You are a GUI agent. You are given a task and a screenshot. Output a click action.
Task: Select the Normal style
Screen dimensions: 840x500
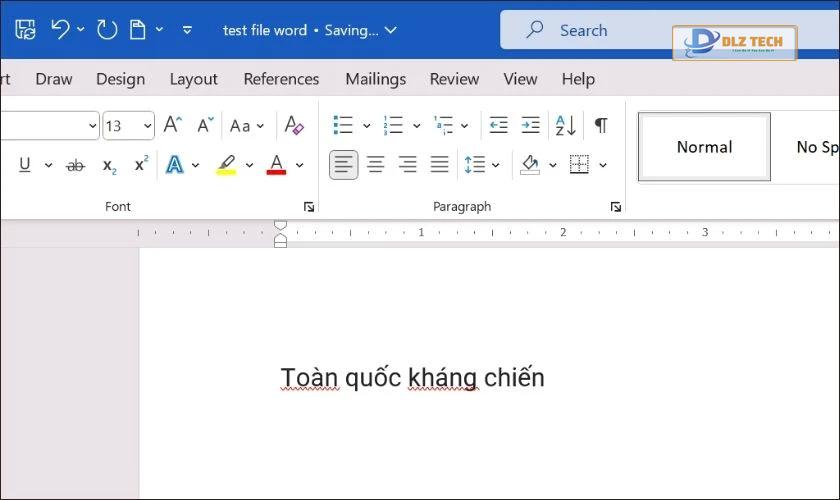pyautogui.click(x=704, y=147)
